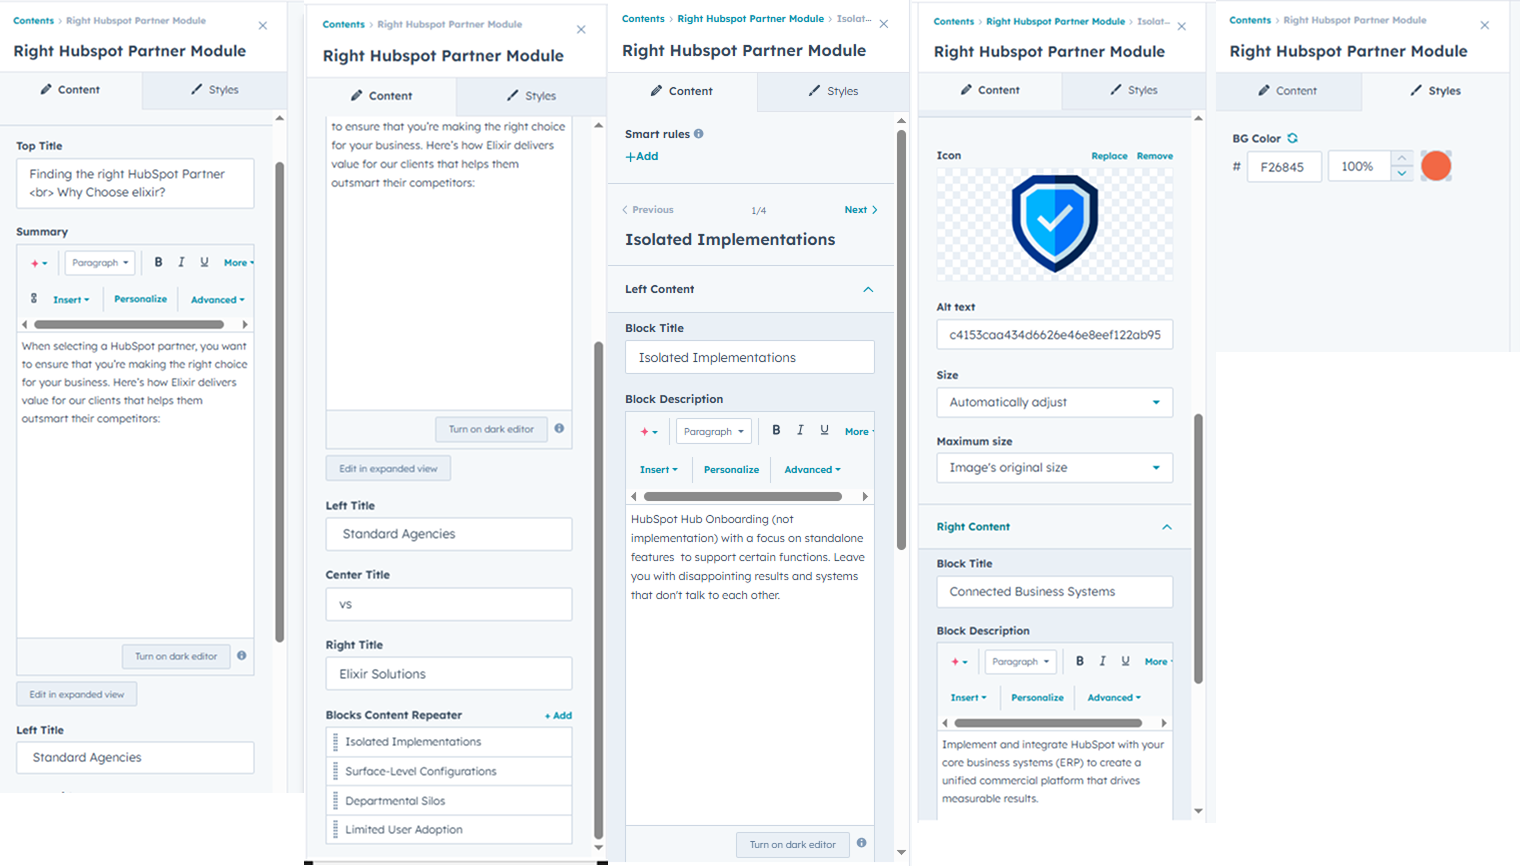Grab drag handle of Isolated Implementations list row
The image size is (1520, 866).
(335, 742)
